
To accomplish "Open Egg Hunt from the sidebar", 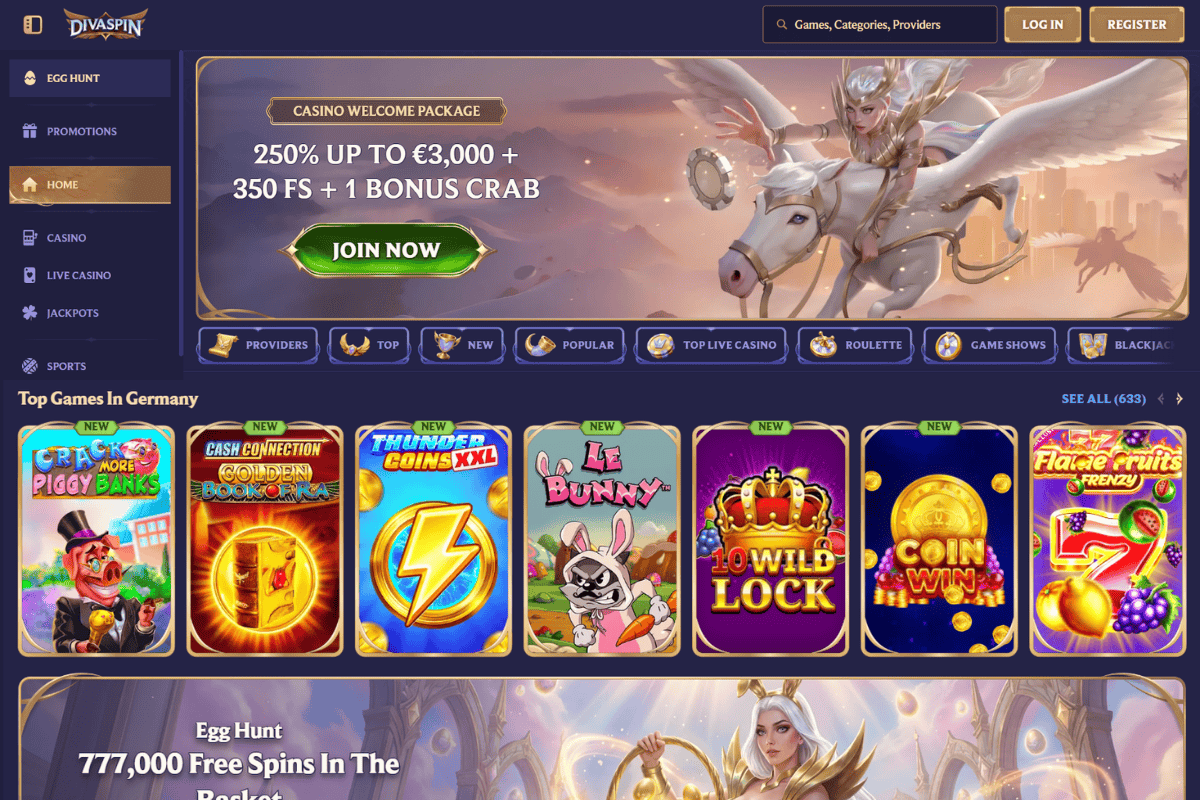I will point(90,78).
